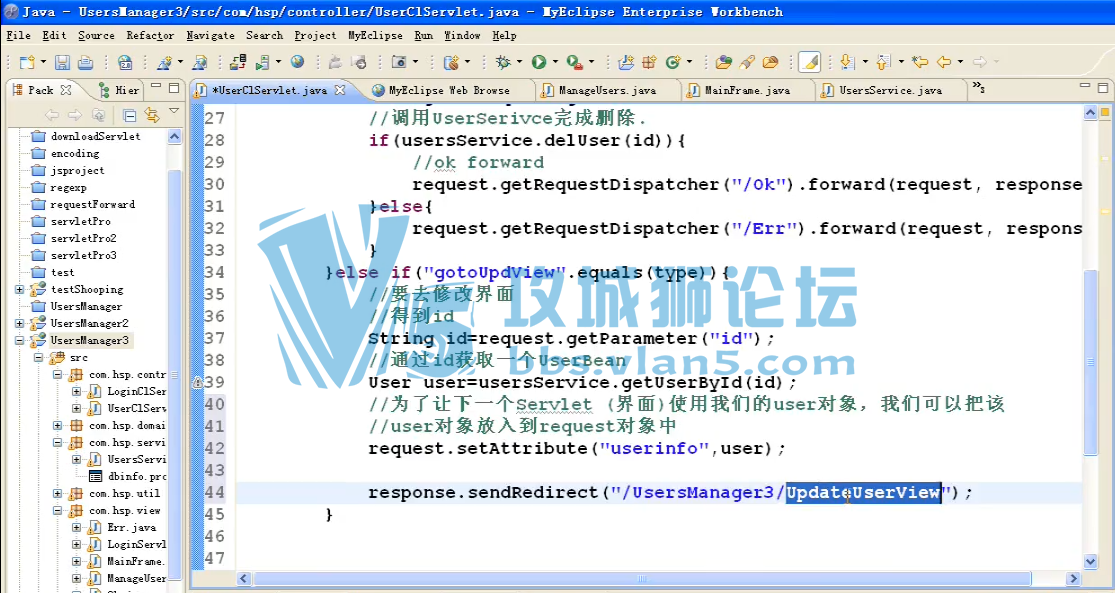
Task: Click Collapse All in Package Explorer
Action: pos(129,114)
